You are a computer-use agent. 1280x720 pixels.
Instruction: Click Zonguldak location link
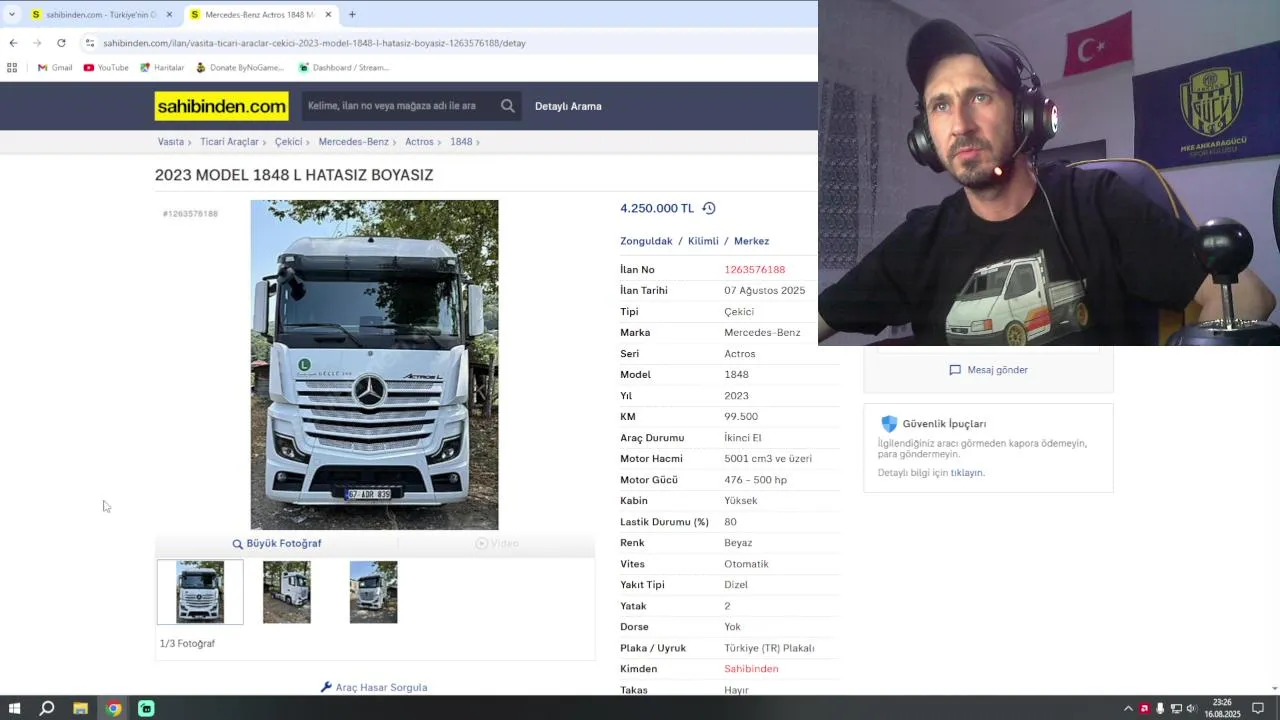(x=646, y=241)
